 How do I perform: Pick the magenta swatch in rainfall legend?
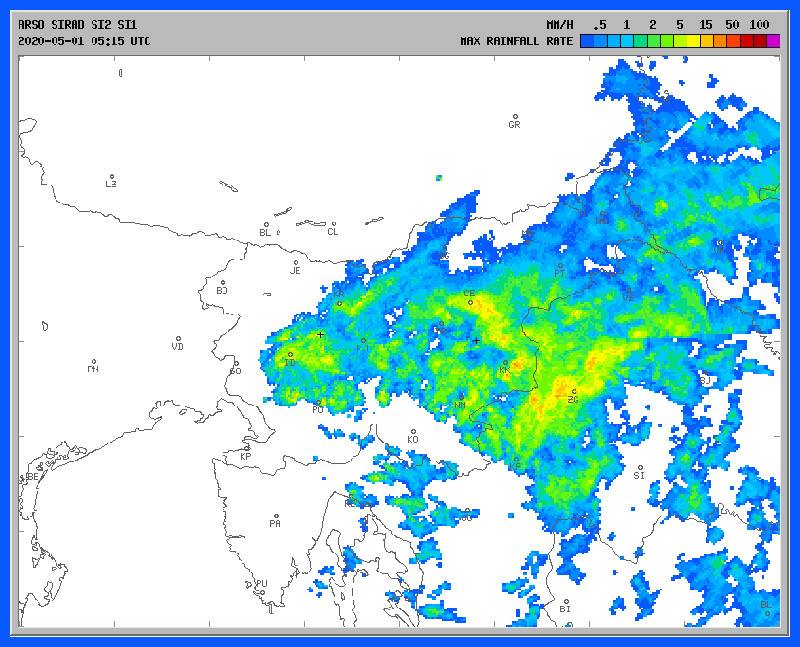(773, 41)
